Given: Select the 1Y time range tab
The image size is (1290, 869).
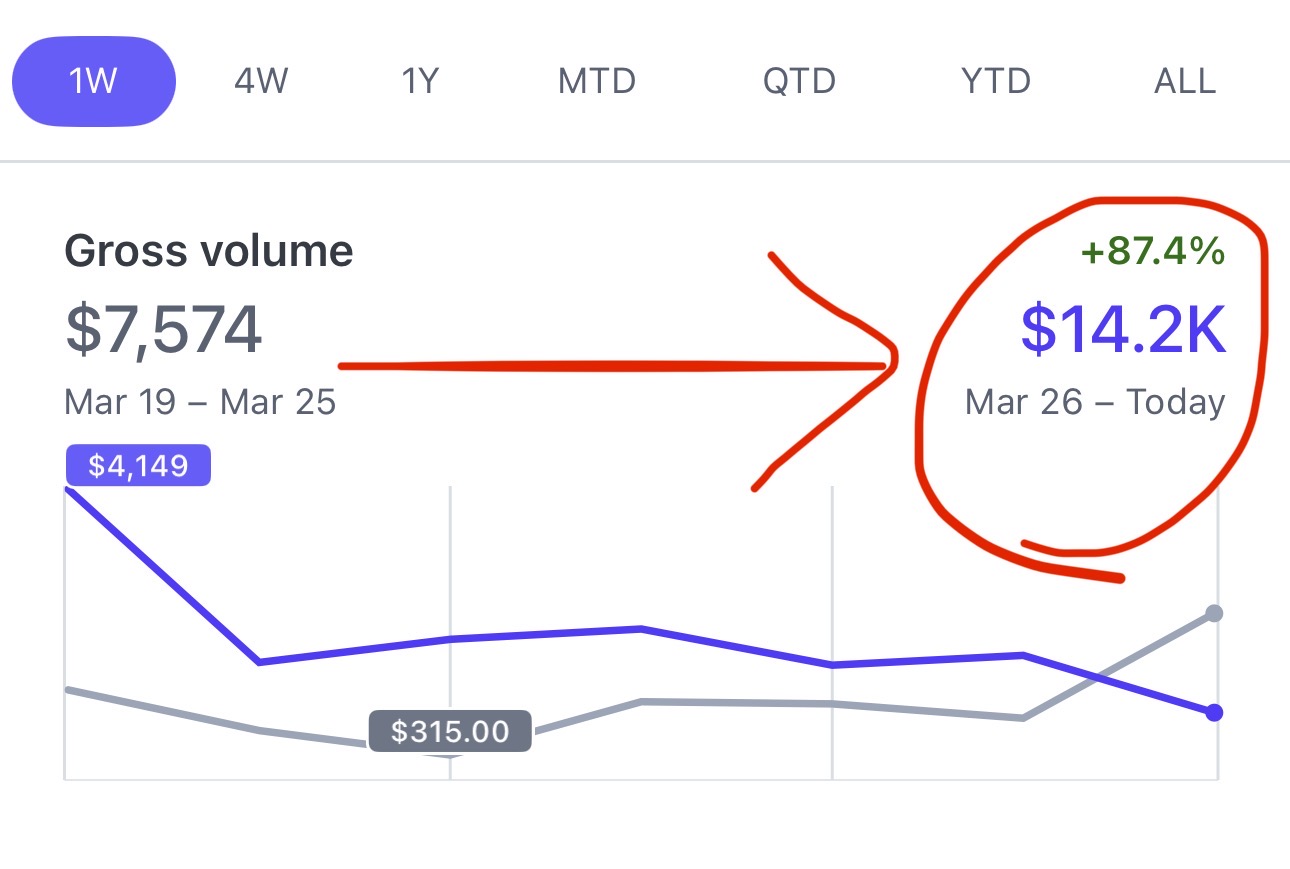Looking at the screenshot, I should pos(420,81).
